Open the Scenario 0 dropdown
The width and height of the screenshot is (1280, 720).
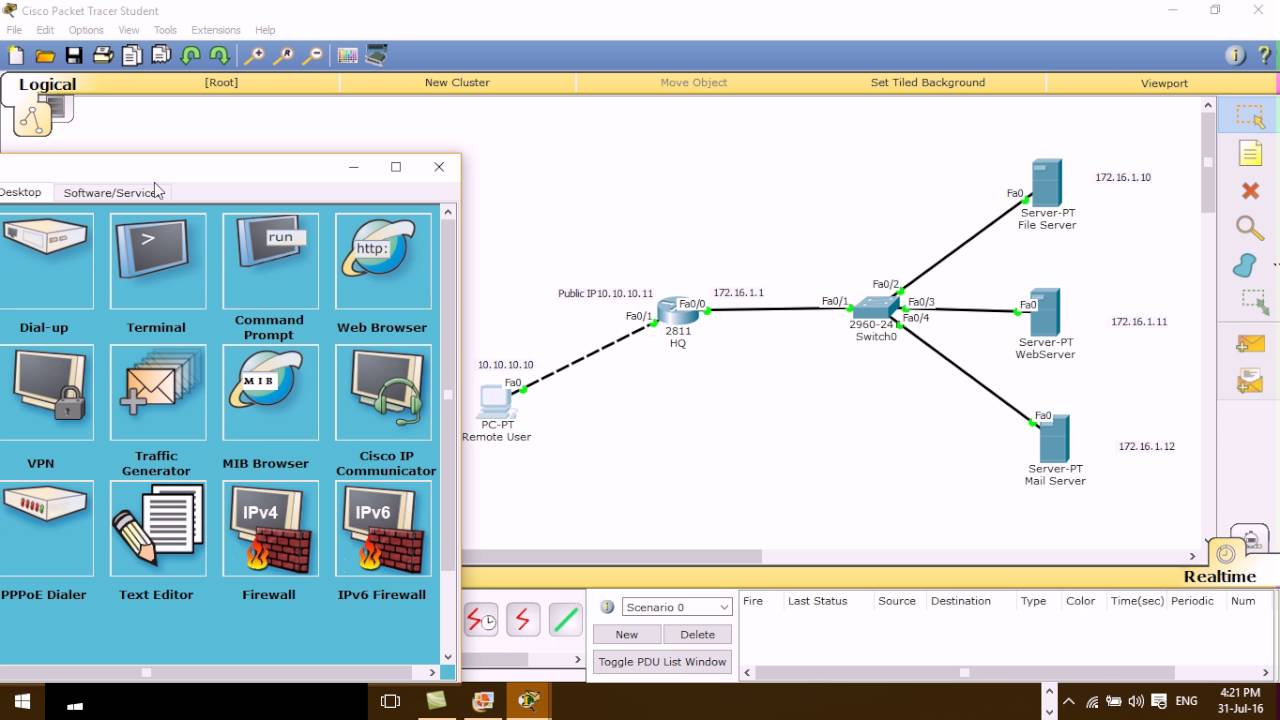pos(678,607)
